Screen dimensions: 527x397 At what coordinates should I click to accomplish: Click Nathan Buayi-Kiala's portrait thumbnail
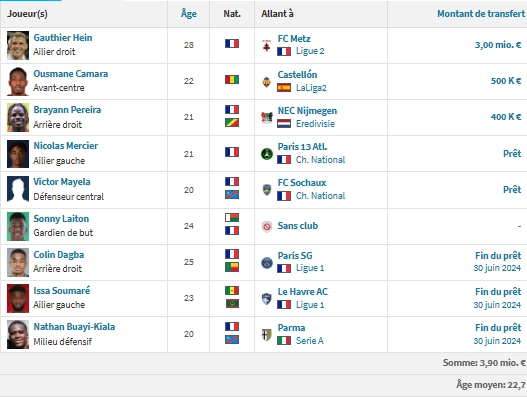pos(18,334)
